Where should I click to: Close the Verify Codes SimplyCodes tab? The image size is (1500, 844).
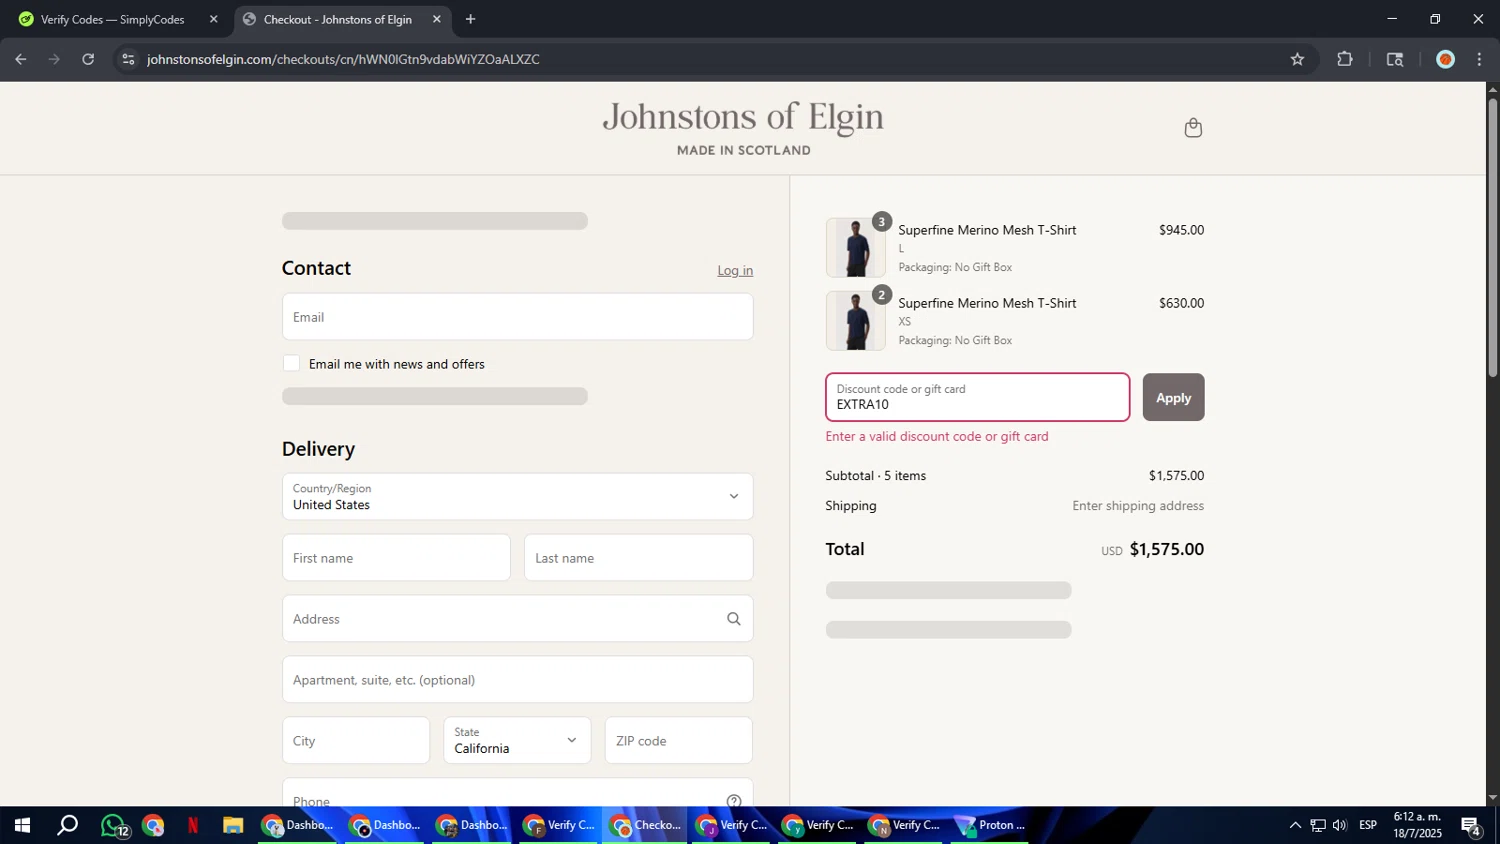coord(213,19)
